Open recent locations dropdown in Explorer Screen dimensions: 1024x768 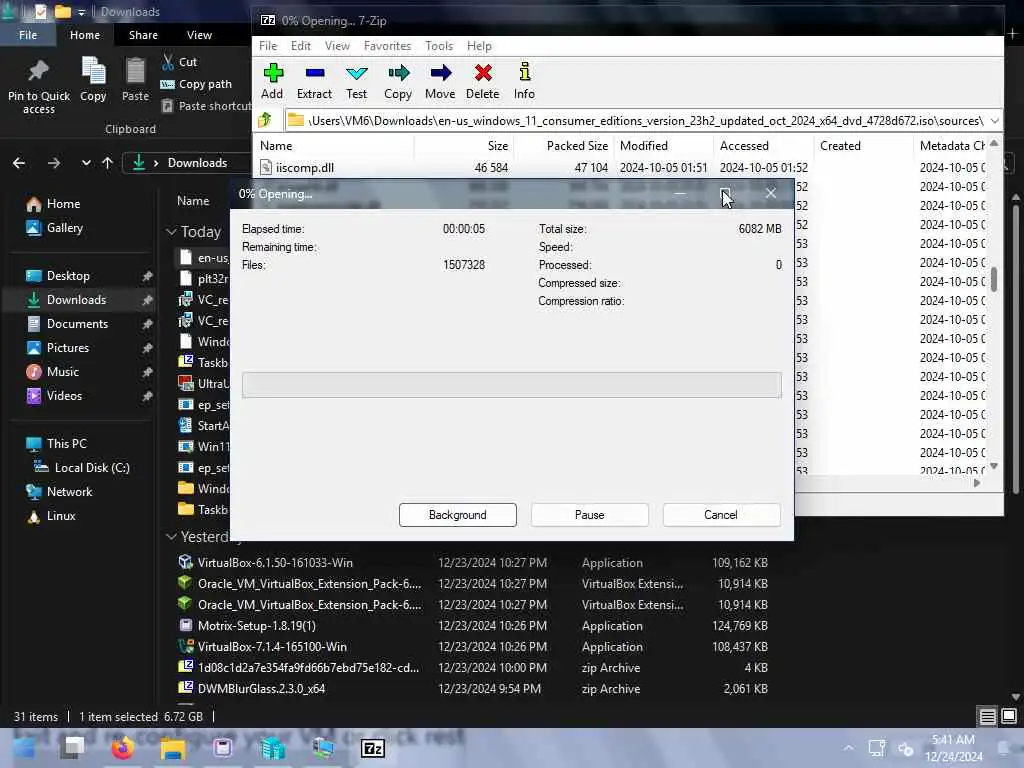[x=86, y=163]
